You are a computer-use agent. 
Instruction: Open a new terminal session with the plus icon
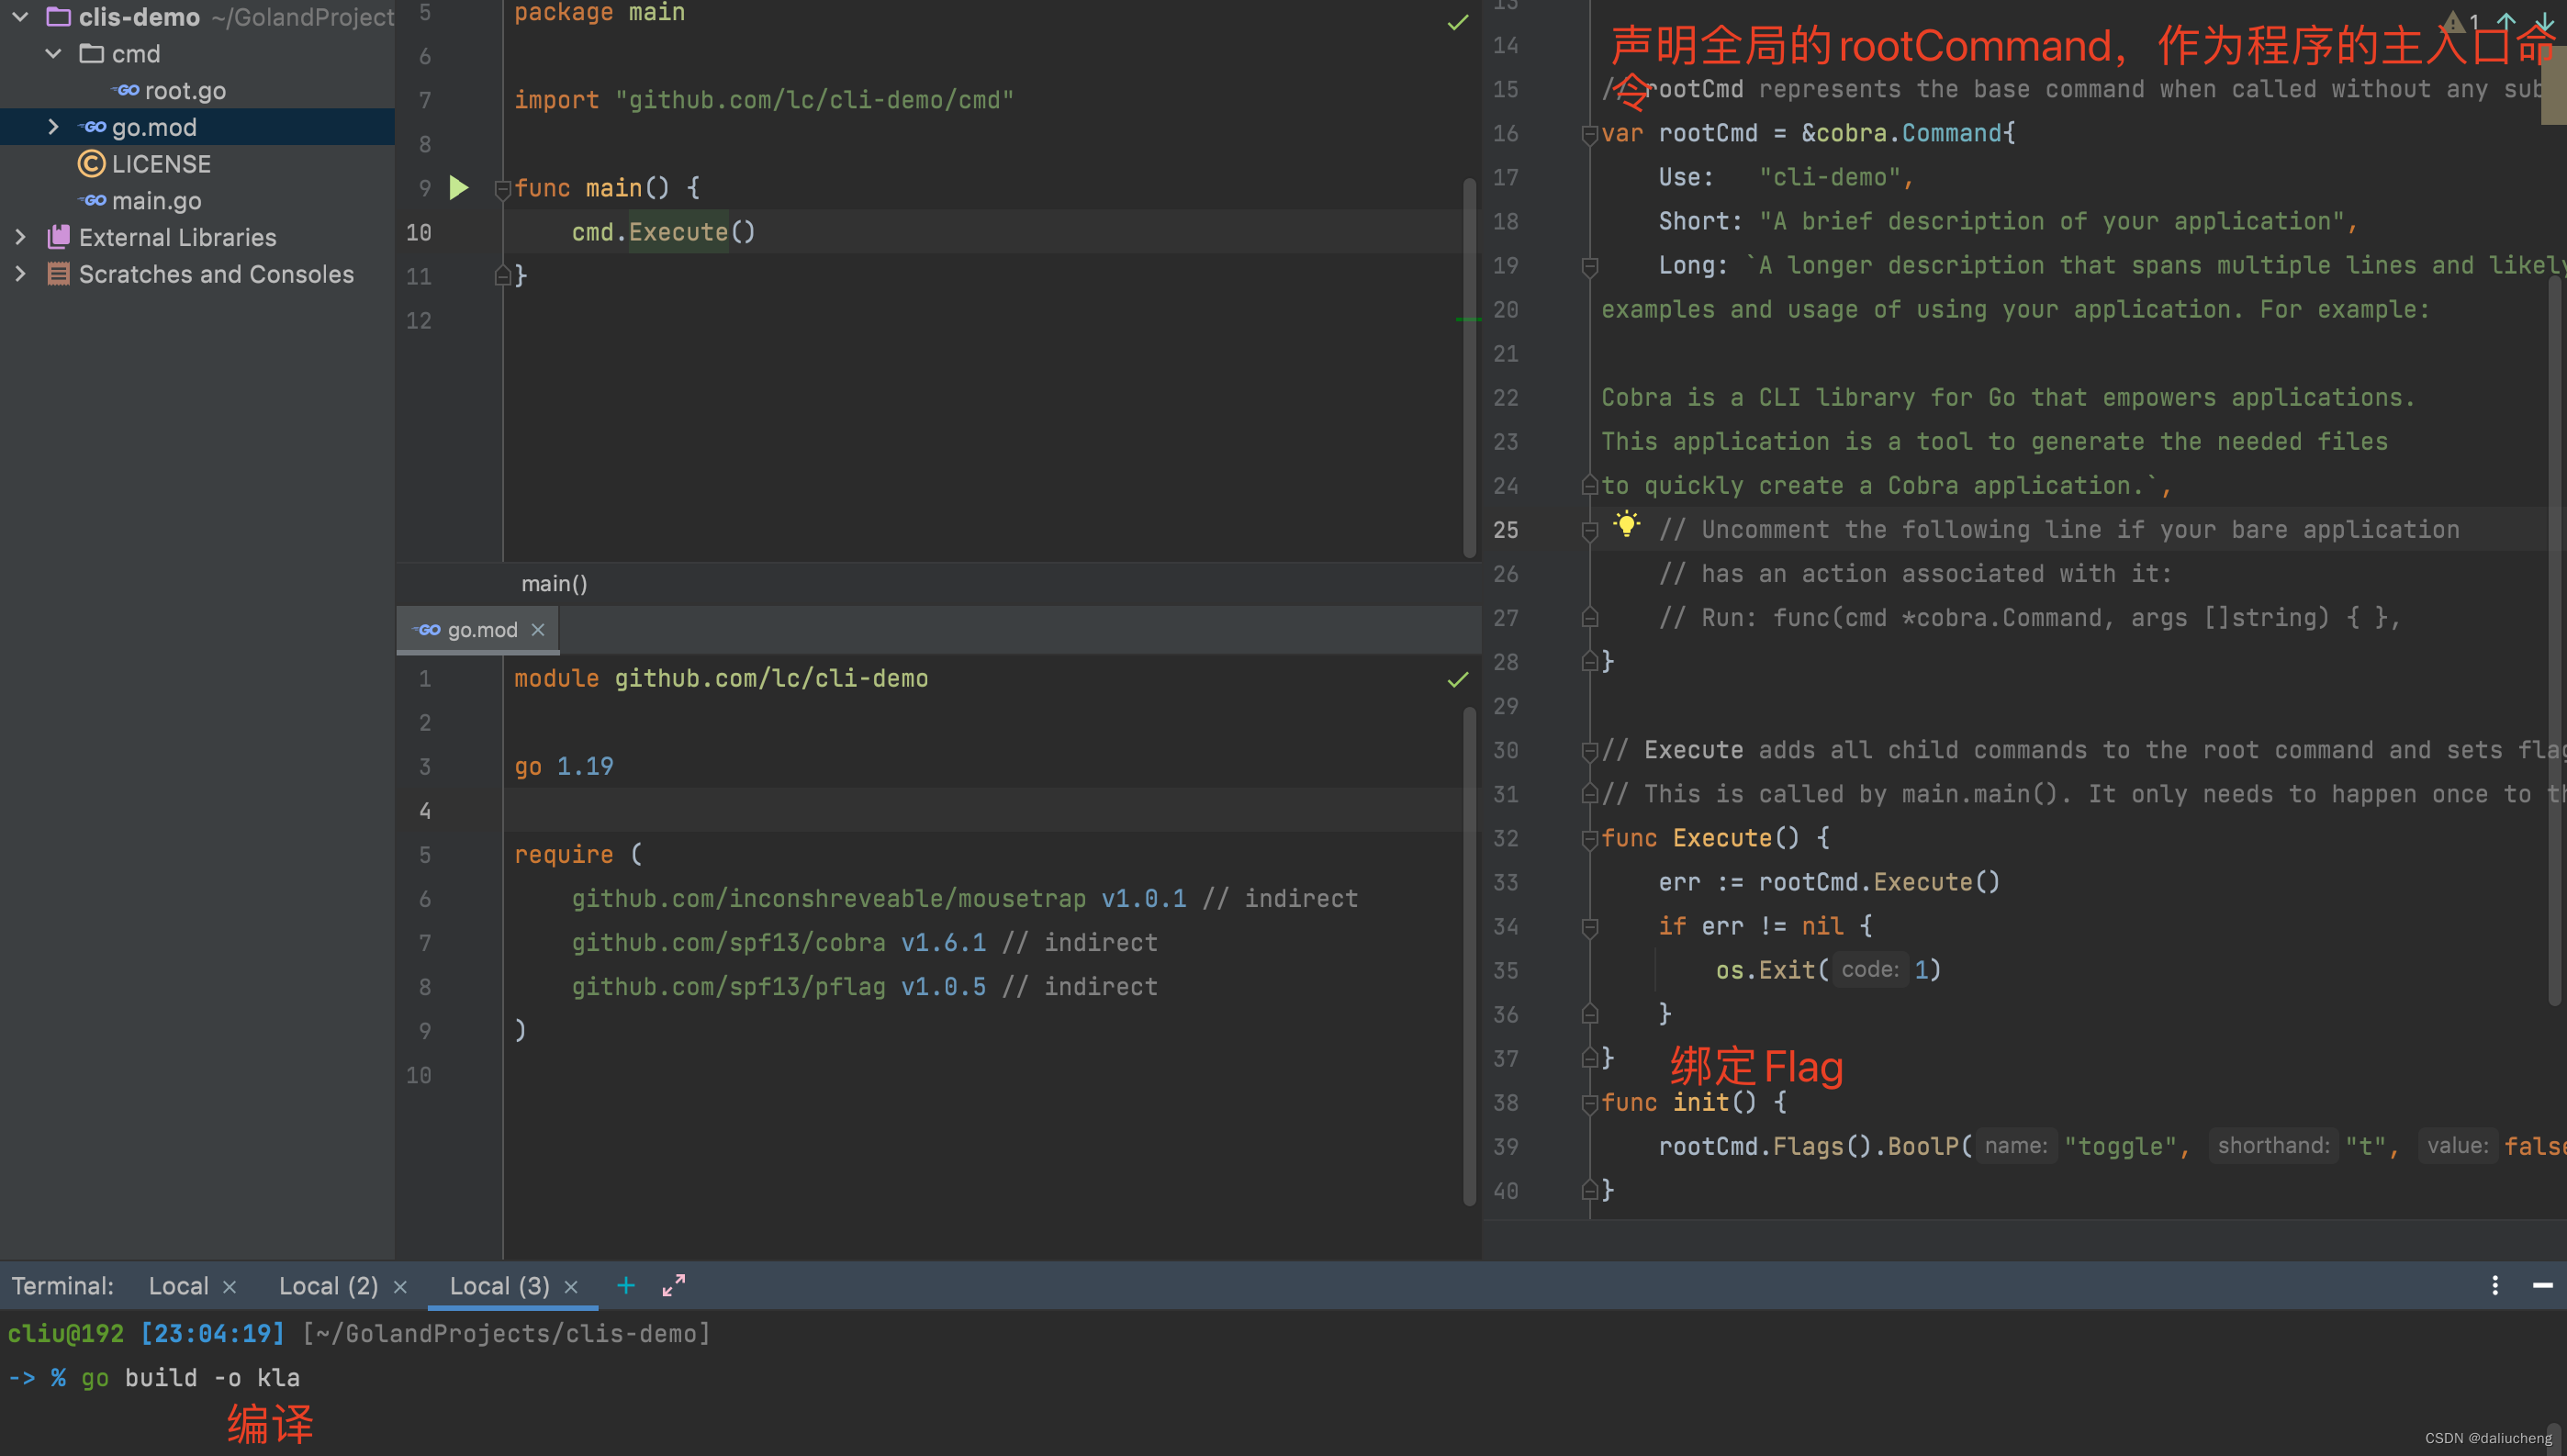coord(624,1285)
